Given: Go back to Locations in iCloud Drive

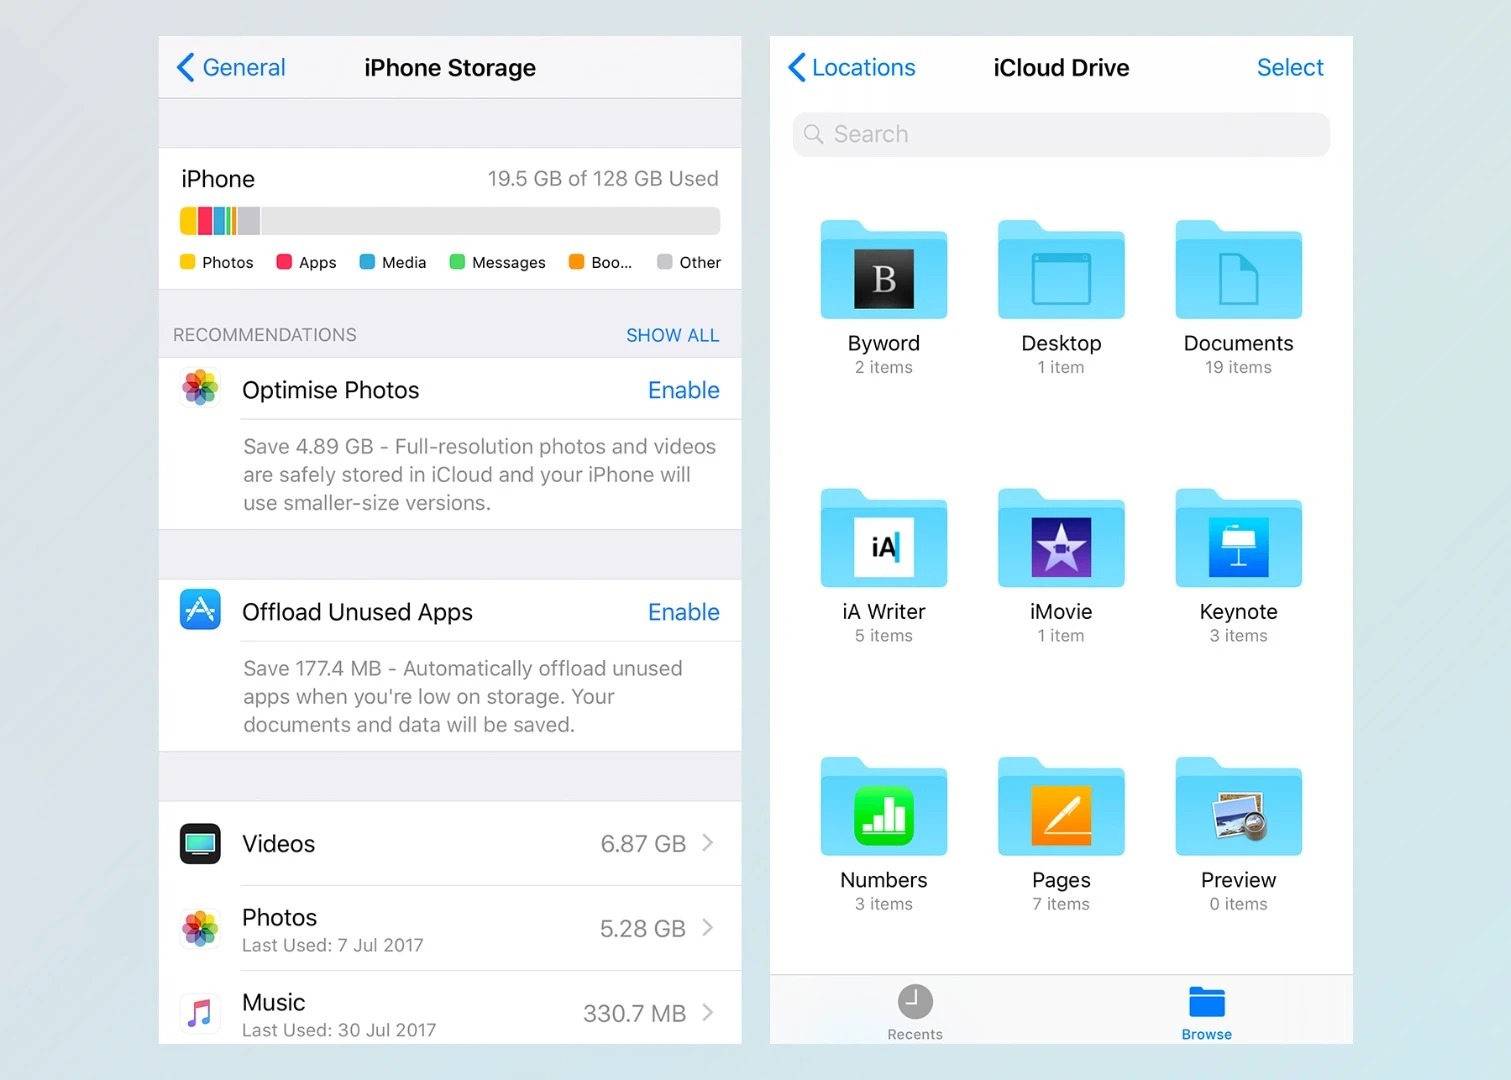Looking at the screenshot, I should (852, 68).
